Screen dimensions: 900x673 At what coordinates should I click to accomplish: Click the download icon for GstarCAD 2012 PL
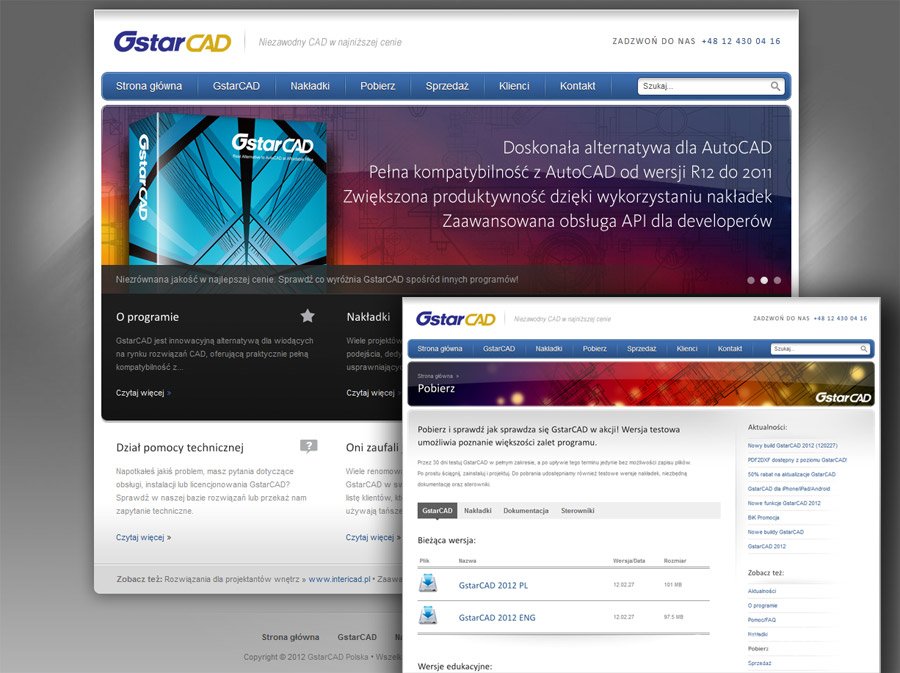[x=428, y=583]
